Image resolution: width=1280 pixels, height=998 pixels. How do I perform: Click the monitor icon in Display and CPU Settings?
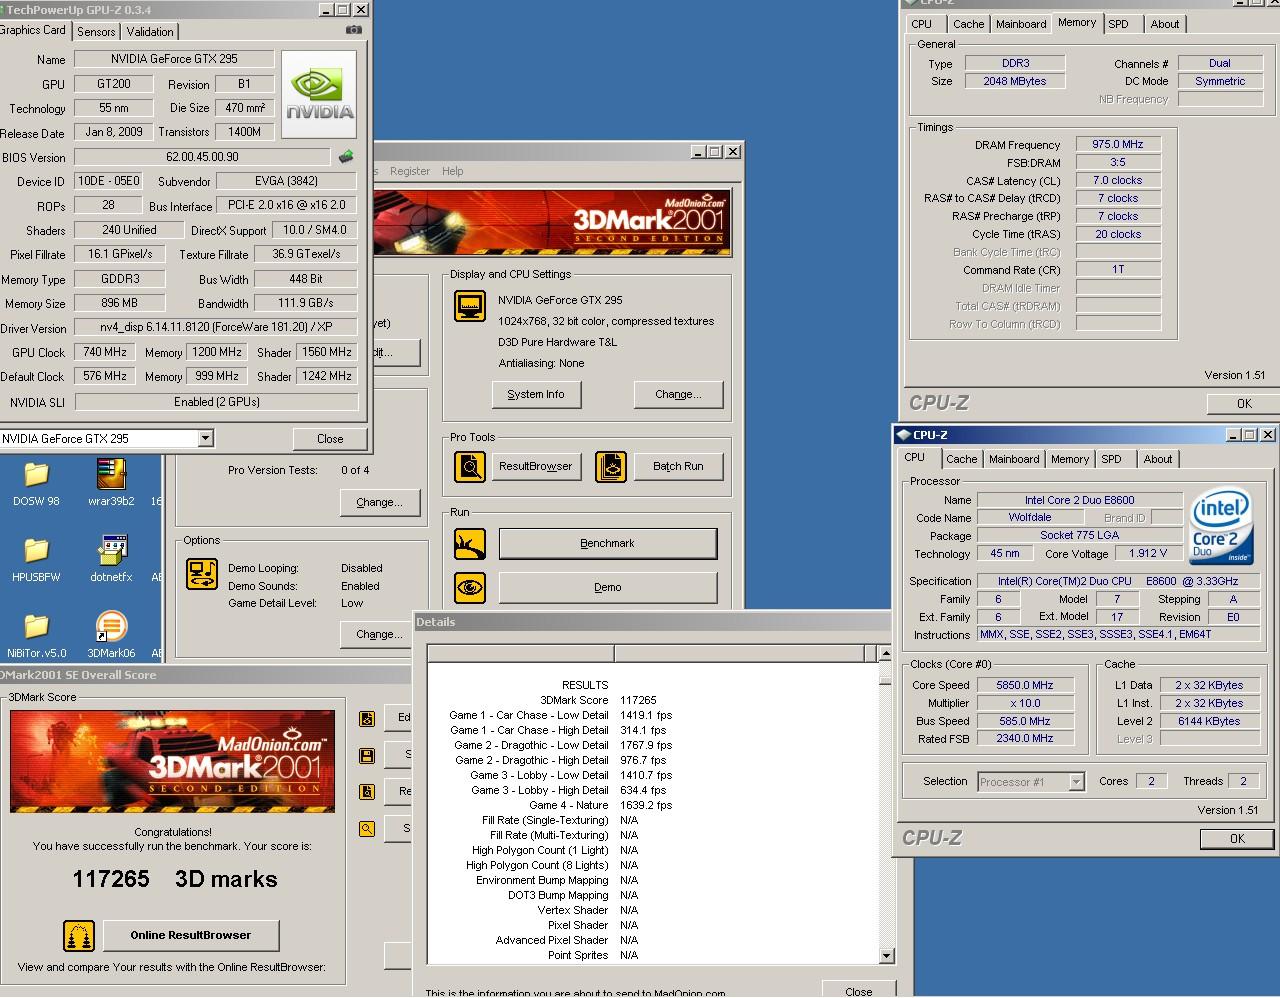point(470,307)
